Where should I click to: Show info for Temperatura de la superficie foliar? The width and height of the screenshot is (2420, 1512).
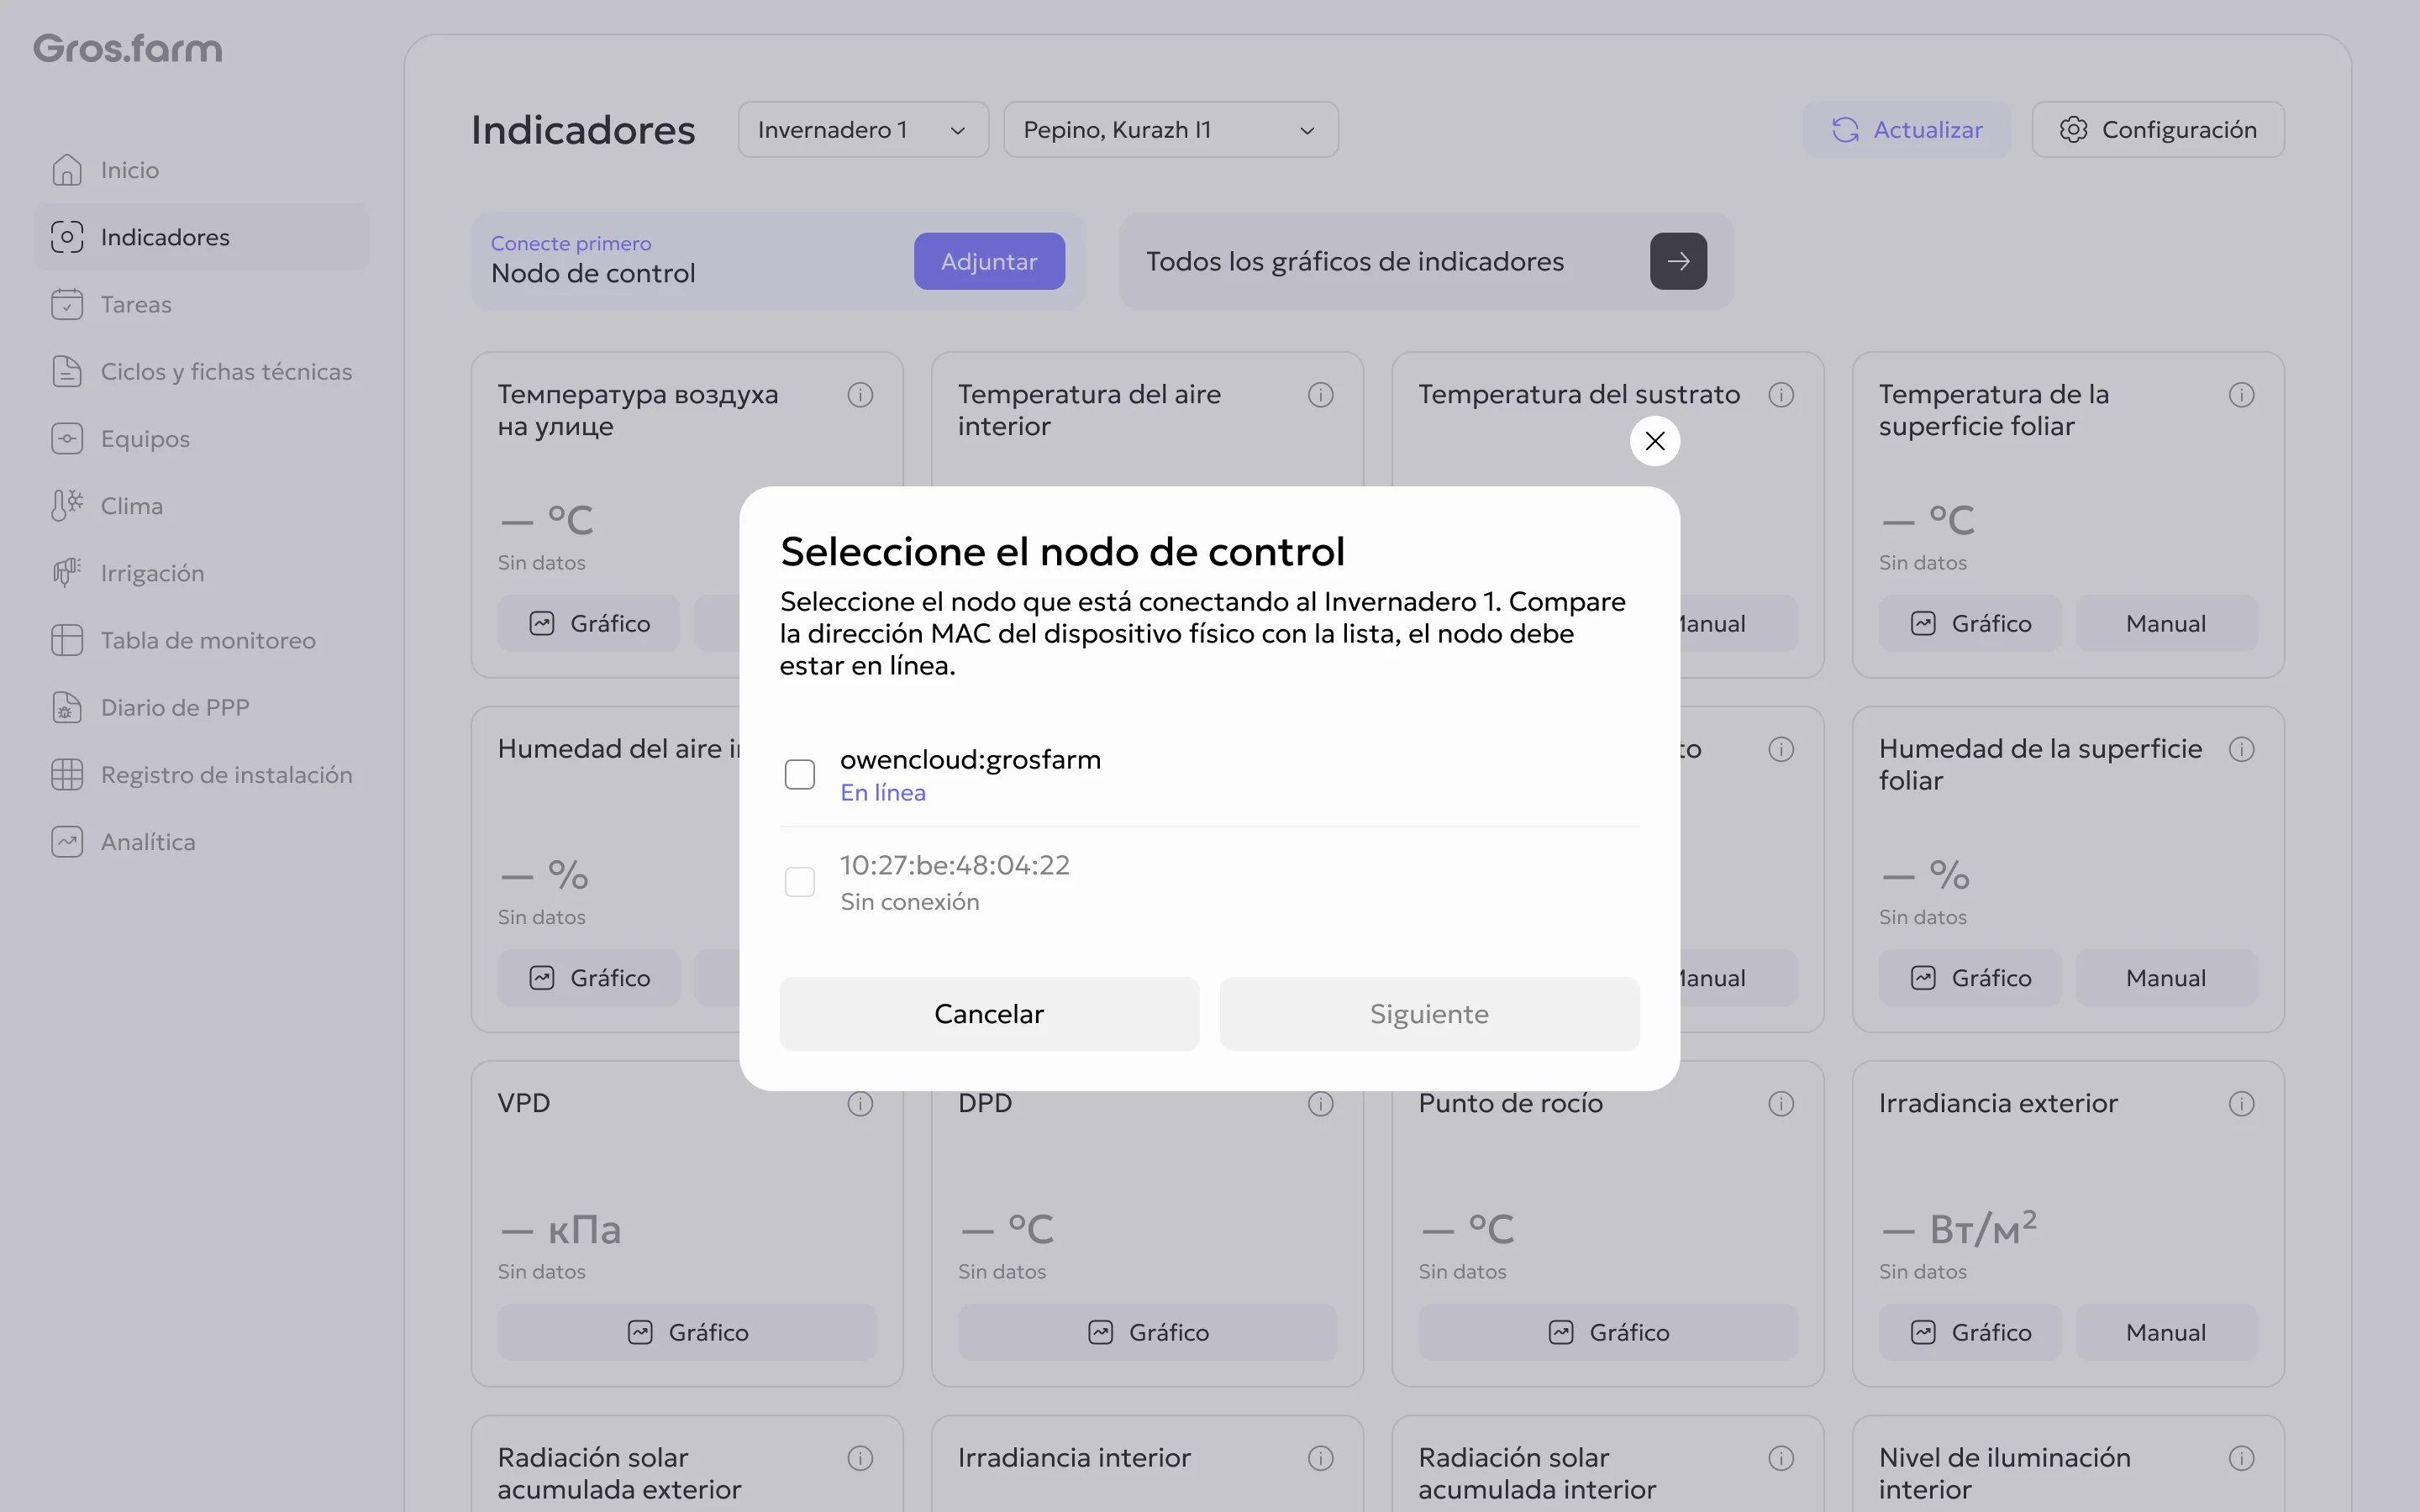pyautogui.click(x=2242, y=395)
